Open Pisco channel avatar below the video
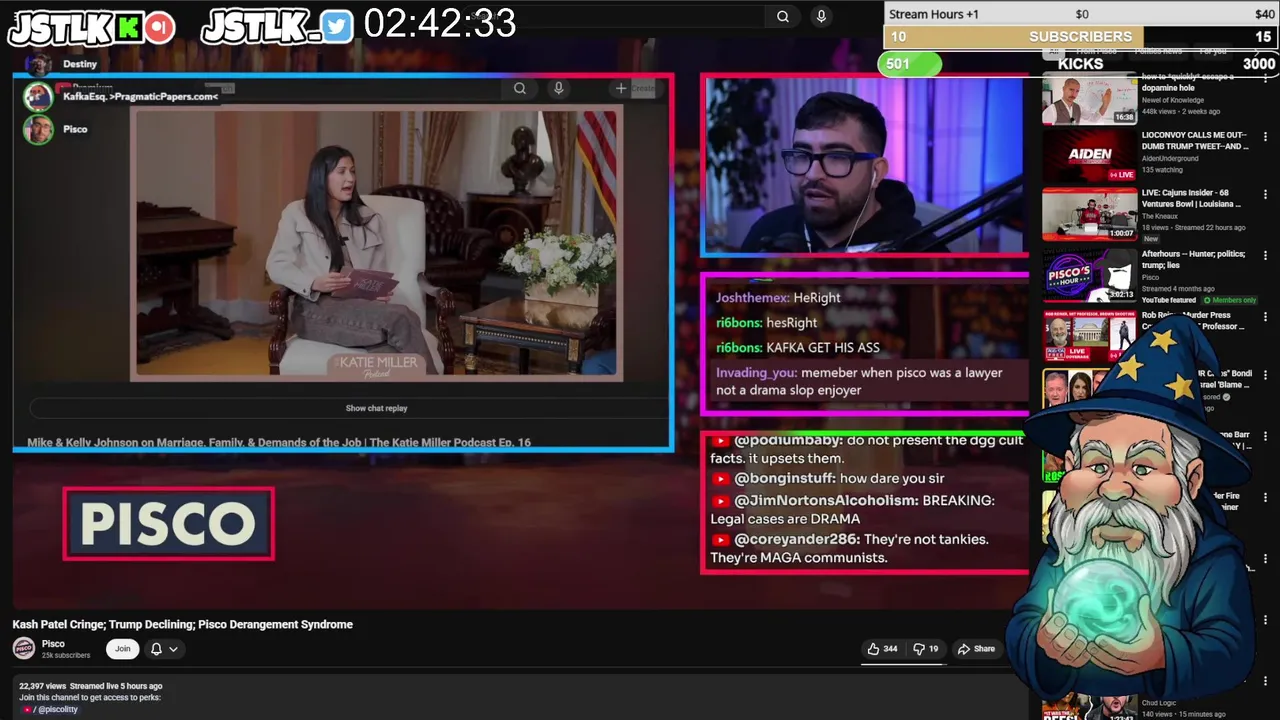Image resolution: width=1280 pixels, height=720 pixels. pyautogui.click(x=23, y=649)
